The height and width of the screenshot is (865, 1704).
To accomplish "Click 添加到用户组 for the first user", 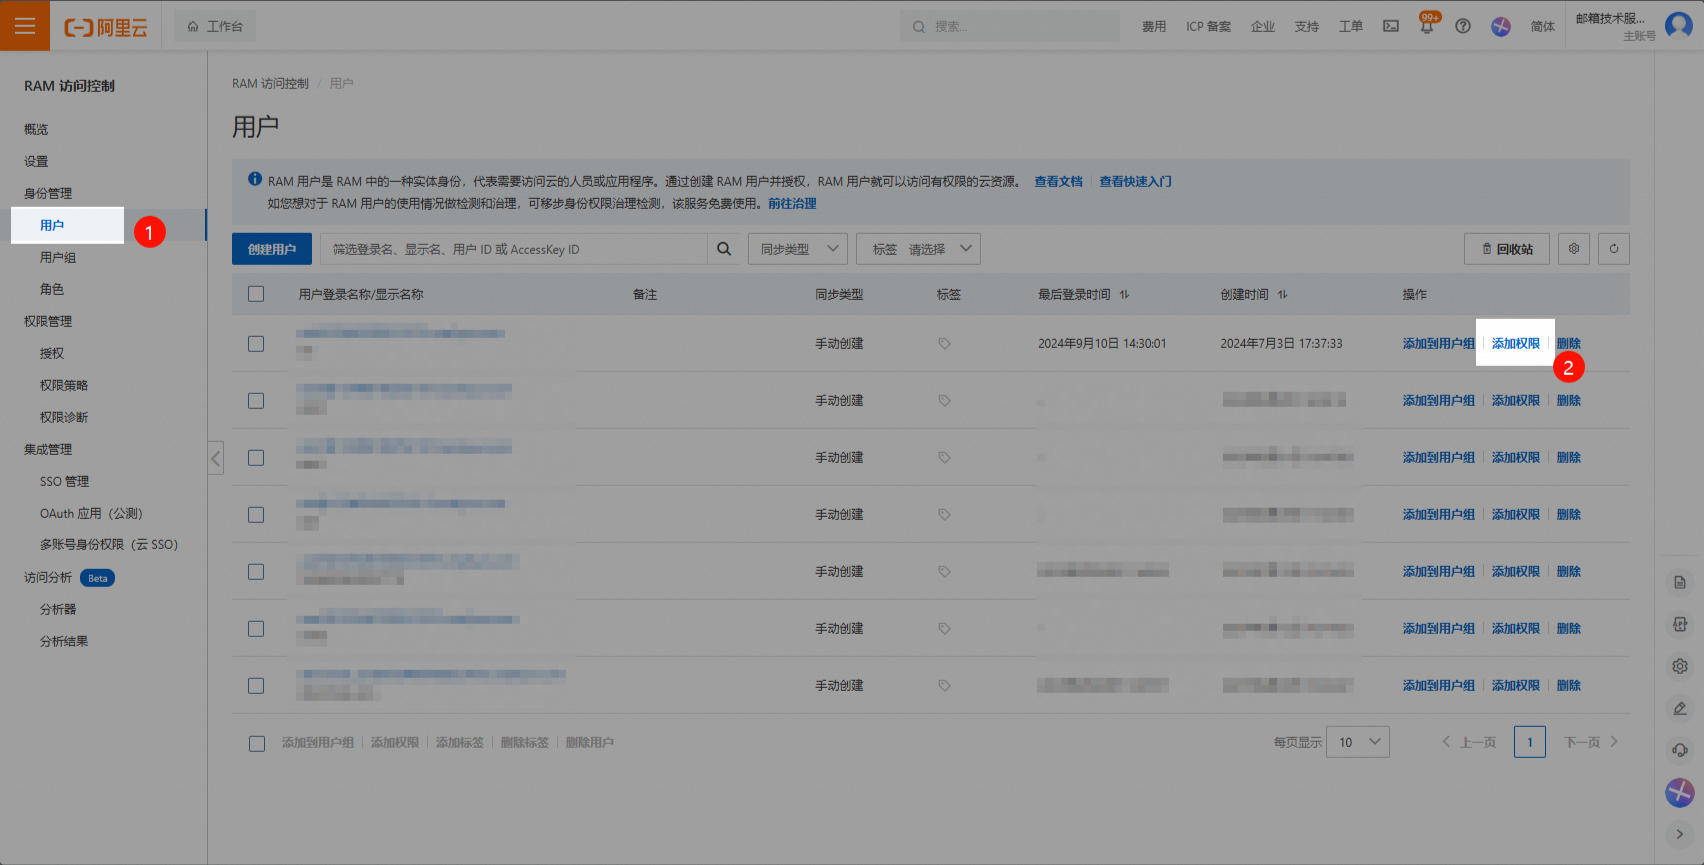I will tap(1438, 343).
